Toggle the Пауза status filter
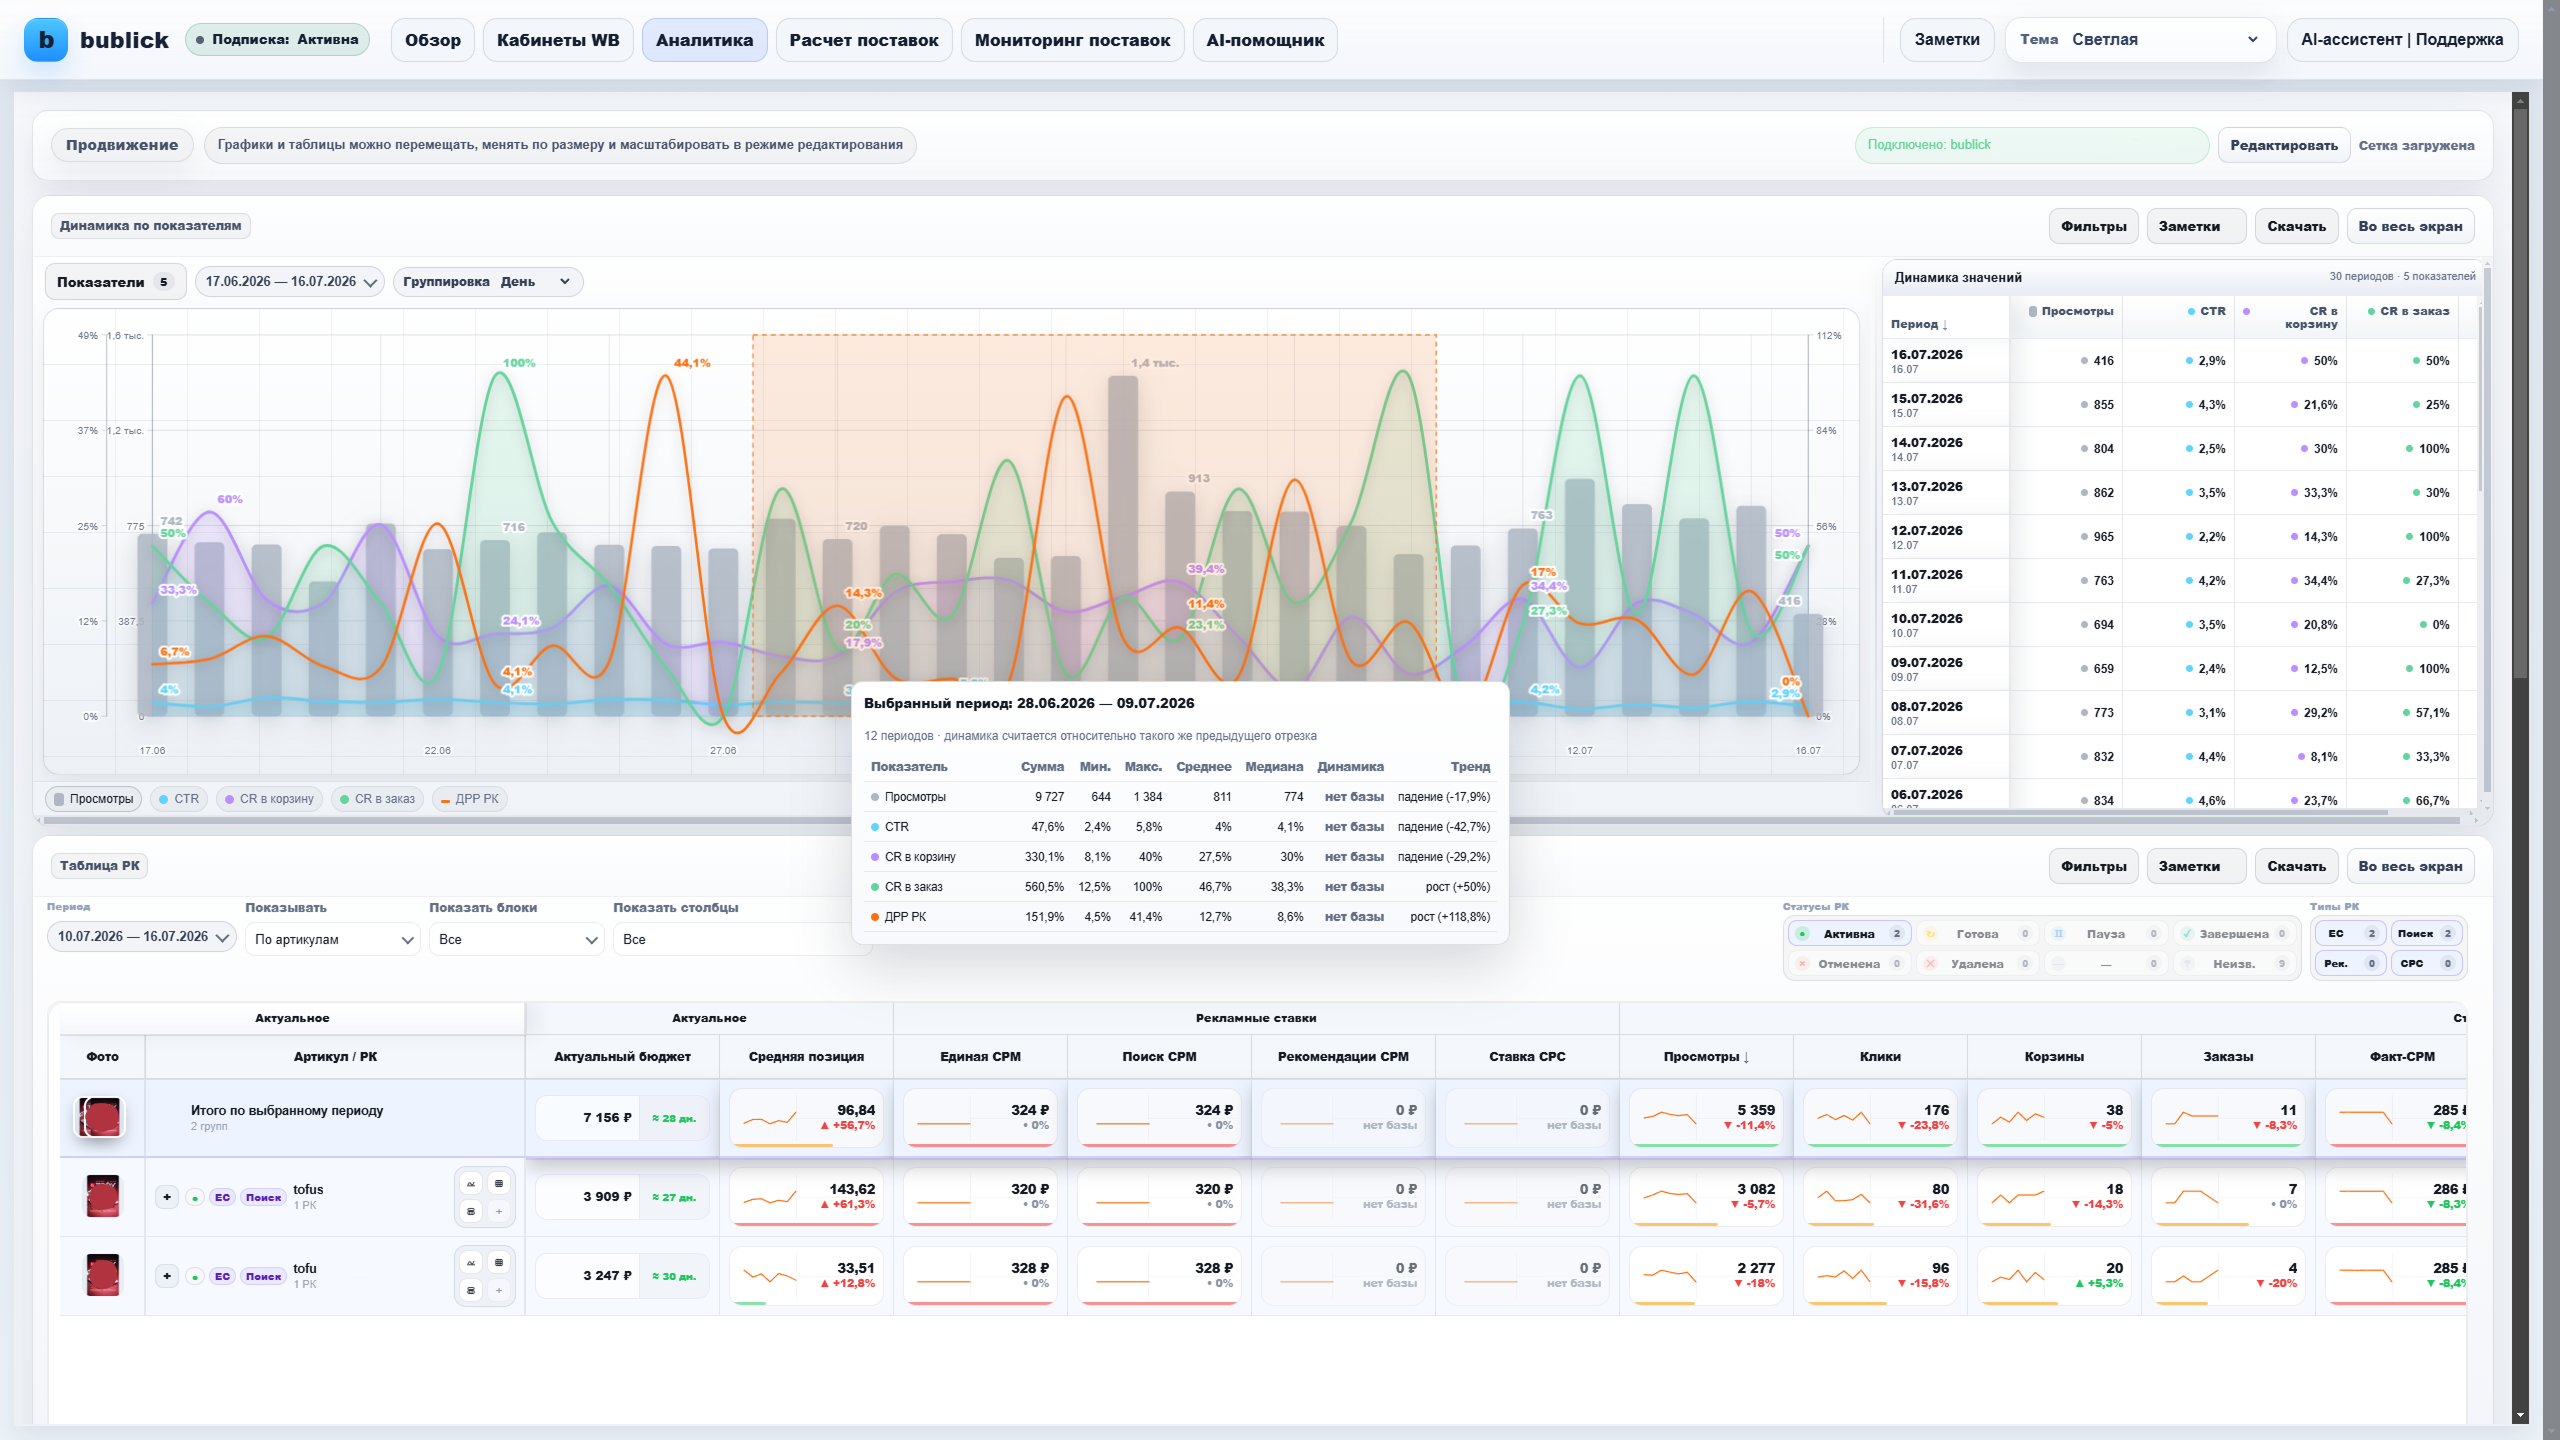Viewport: 2560px width, 1440px height. click(x=2104, y=934)
